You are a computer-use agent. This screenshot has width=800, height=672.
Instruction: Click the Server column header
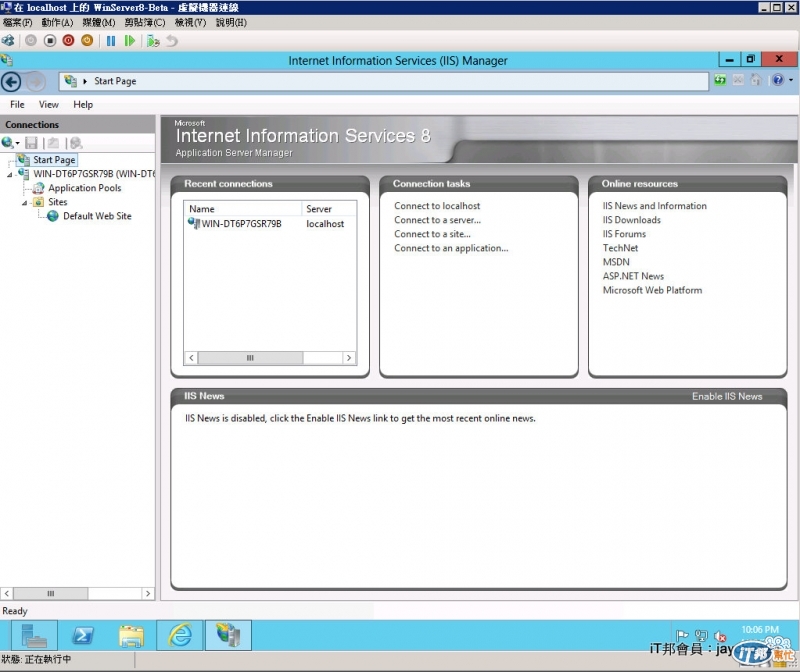(x=329, y=209)
